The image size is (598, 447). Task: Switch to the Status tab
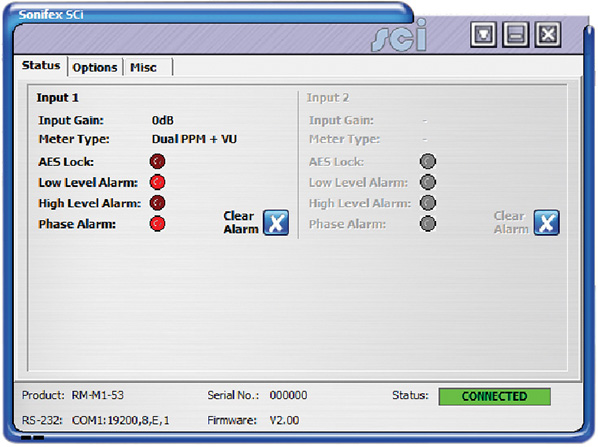pyautogui.click(x=41, y=66)
